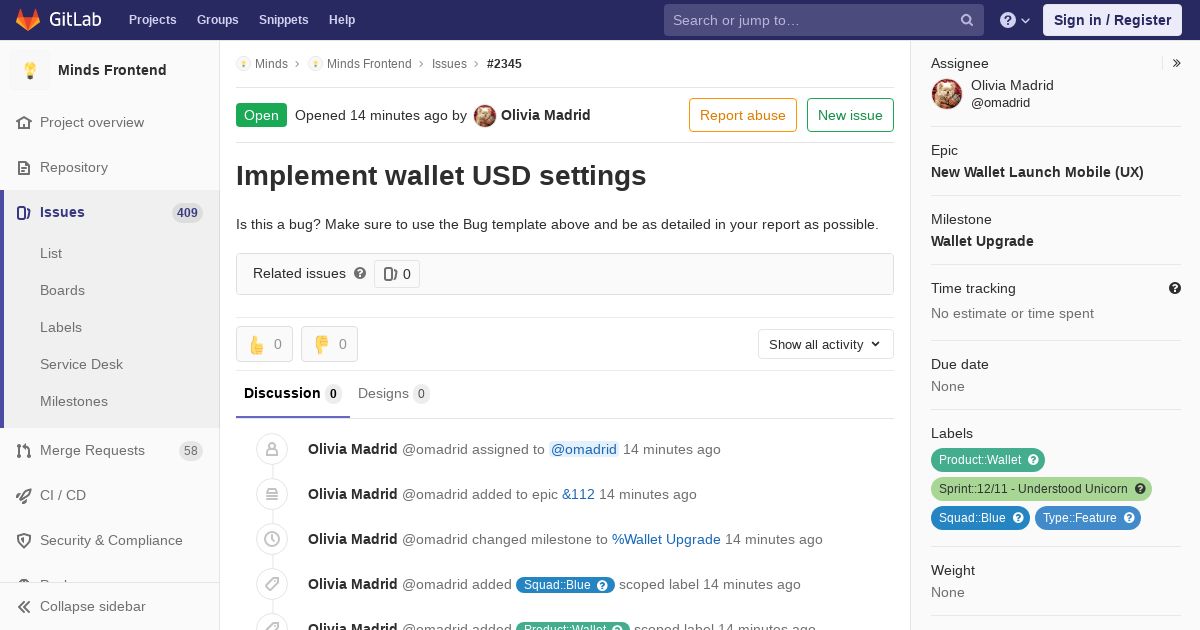Click the Merge Requests icon
This screenshot has width=1200, height=630.
tap(24, 450)
